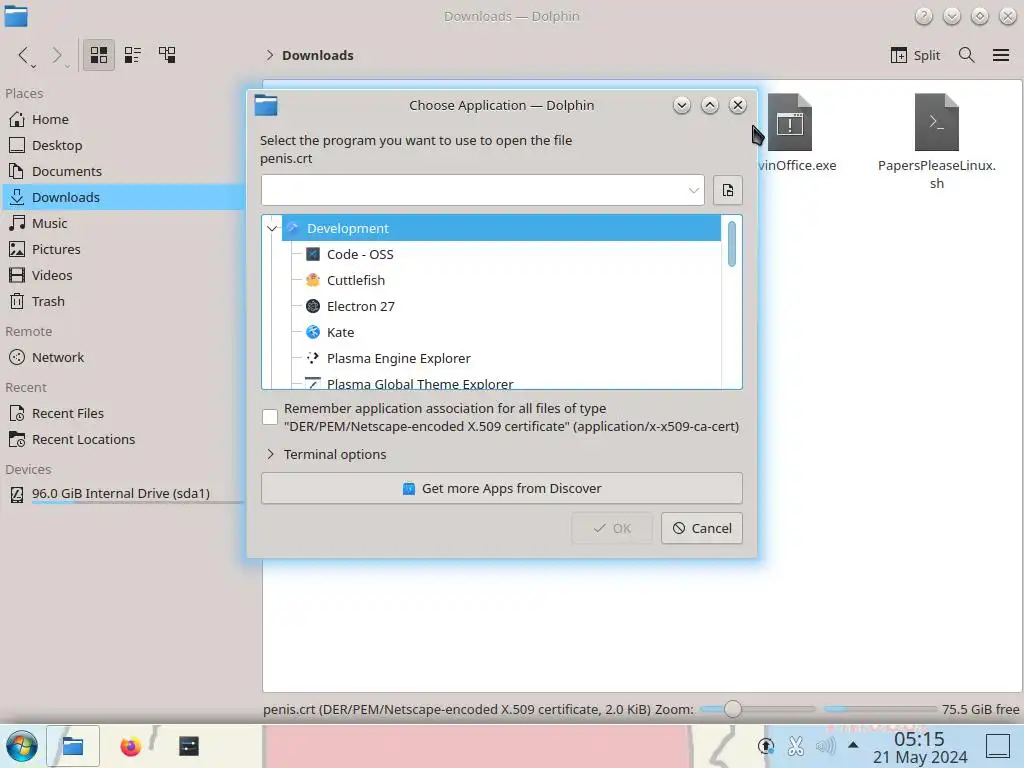
Task: Open the volume tray icon
Action: 825,746
